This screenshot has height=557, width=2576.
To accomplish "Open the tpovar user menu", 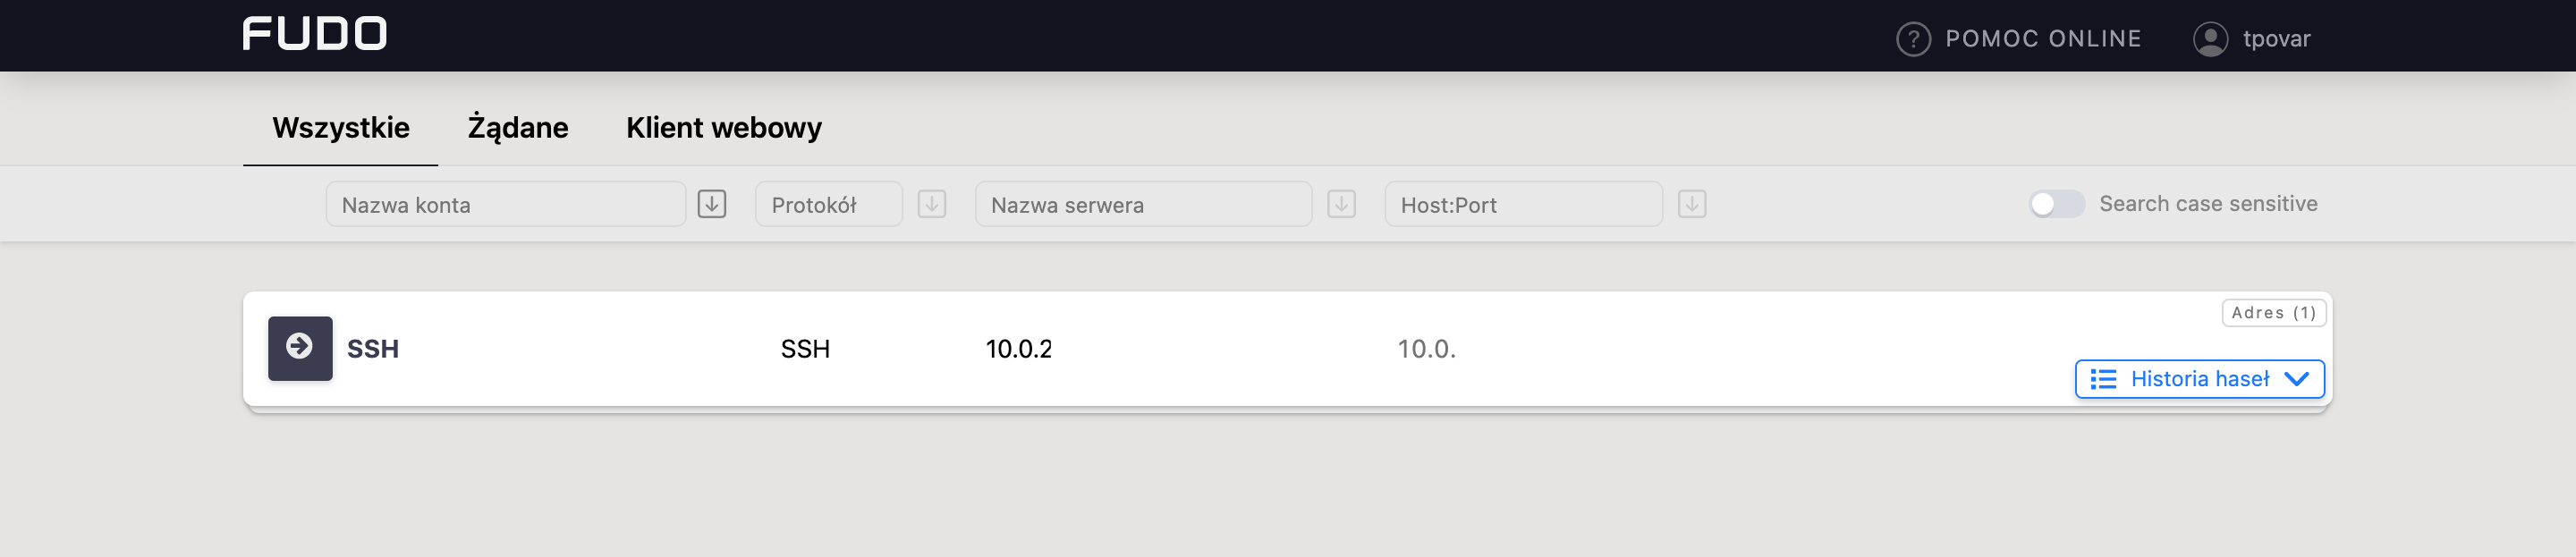I will (x=2276, y=39).
